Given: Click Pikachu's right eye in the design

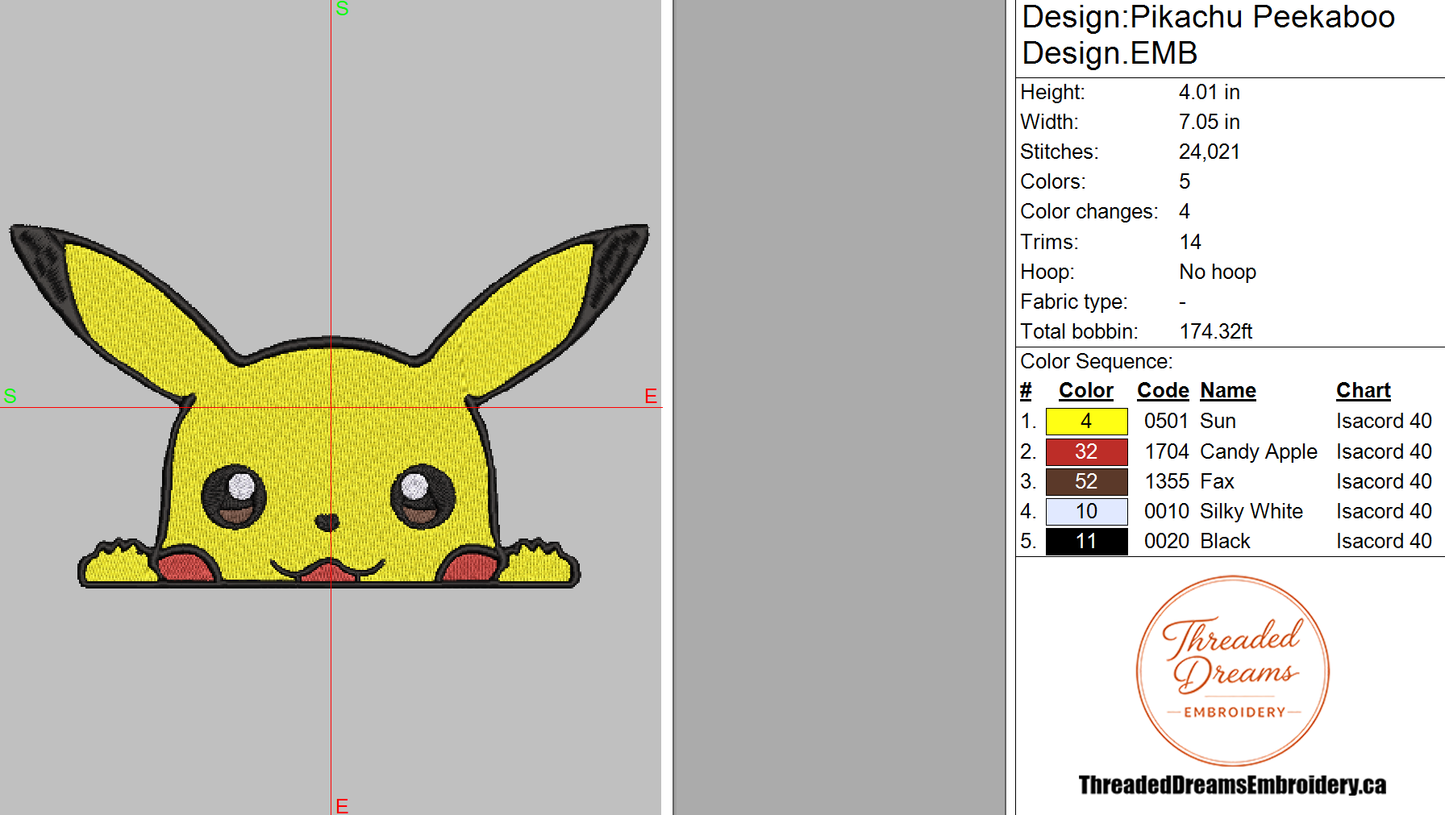Looking at the screenshot, I should (x=422, y=497).
